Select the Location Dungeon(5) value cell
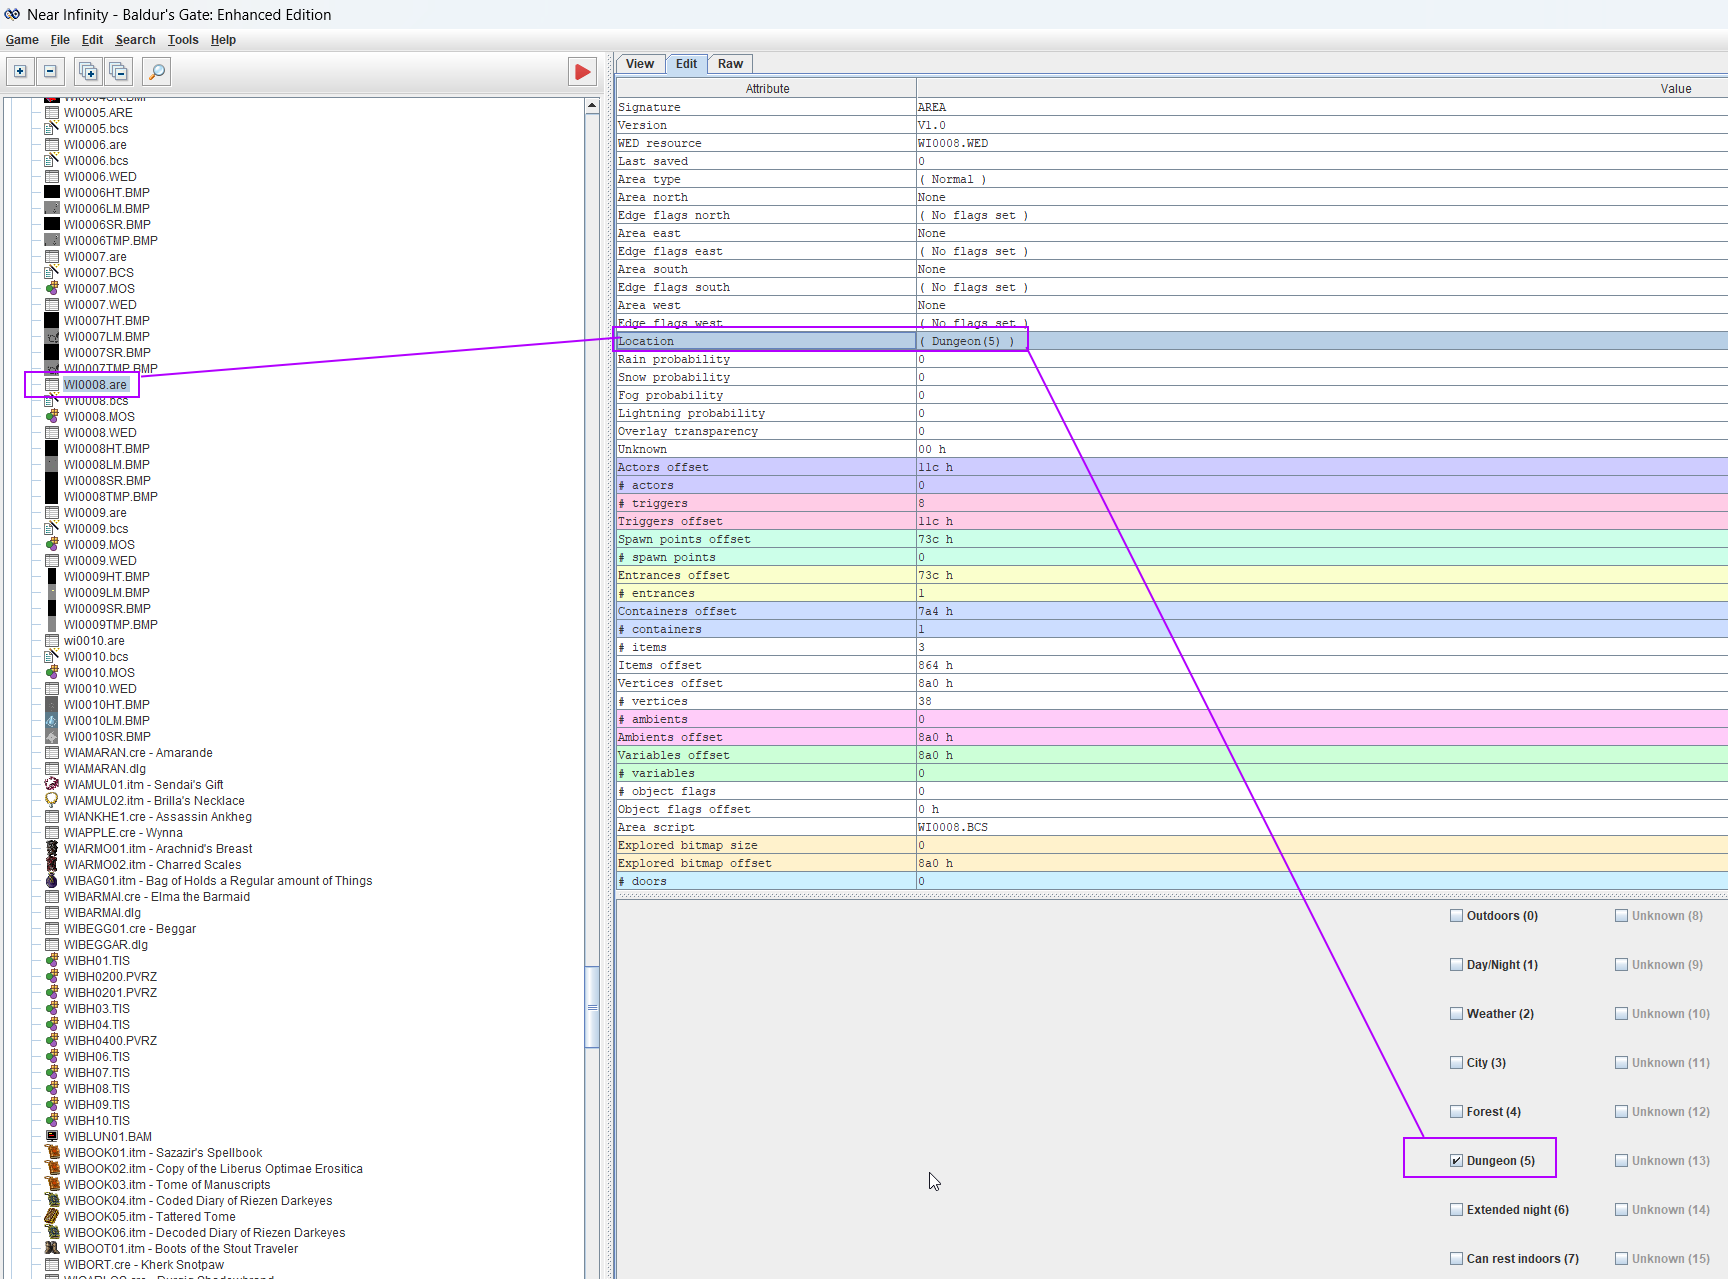The width and height of the screenshot is (1728, 1279). (x=1322, y=341)
